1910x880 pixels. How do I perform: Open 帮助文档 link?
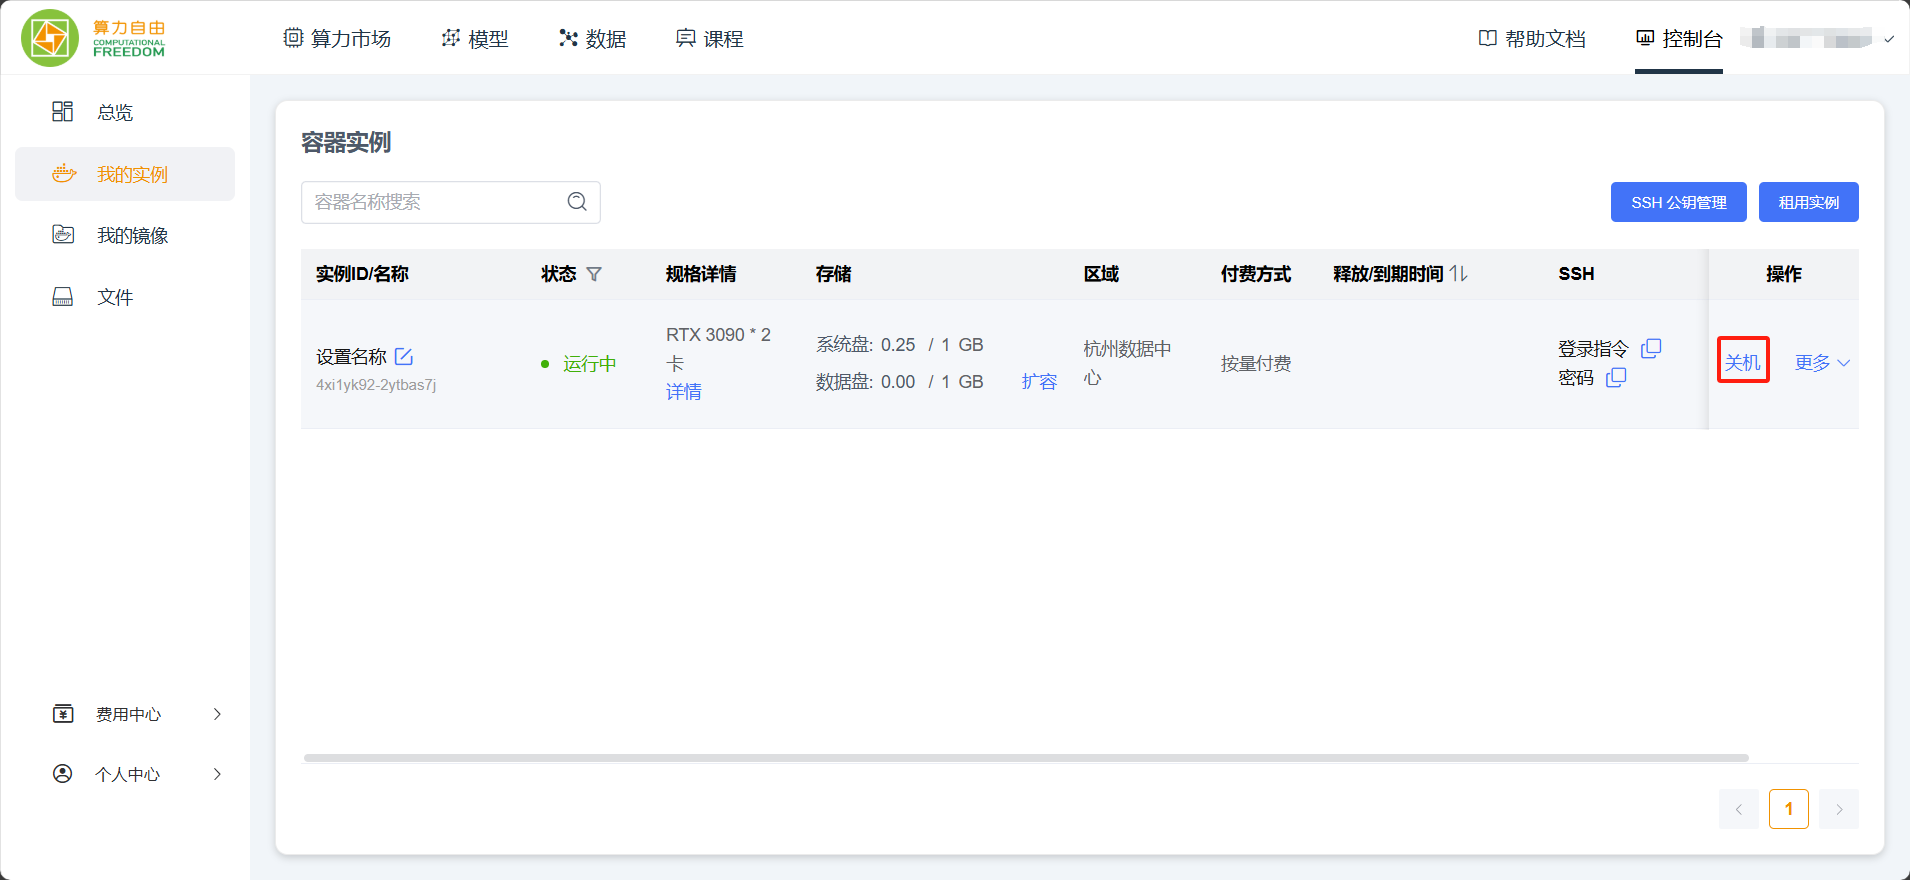[x=1532, y=38]
